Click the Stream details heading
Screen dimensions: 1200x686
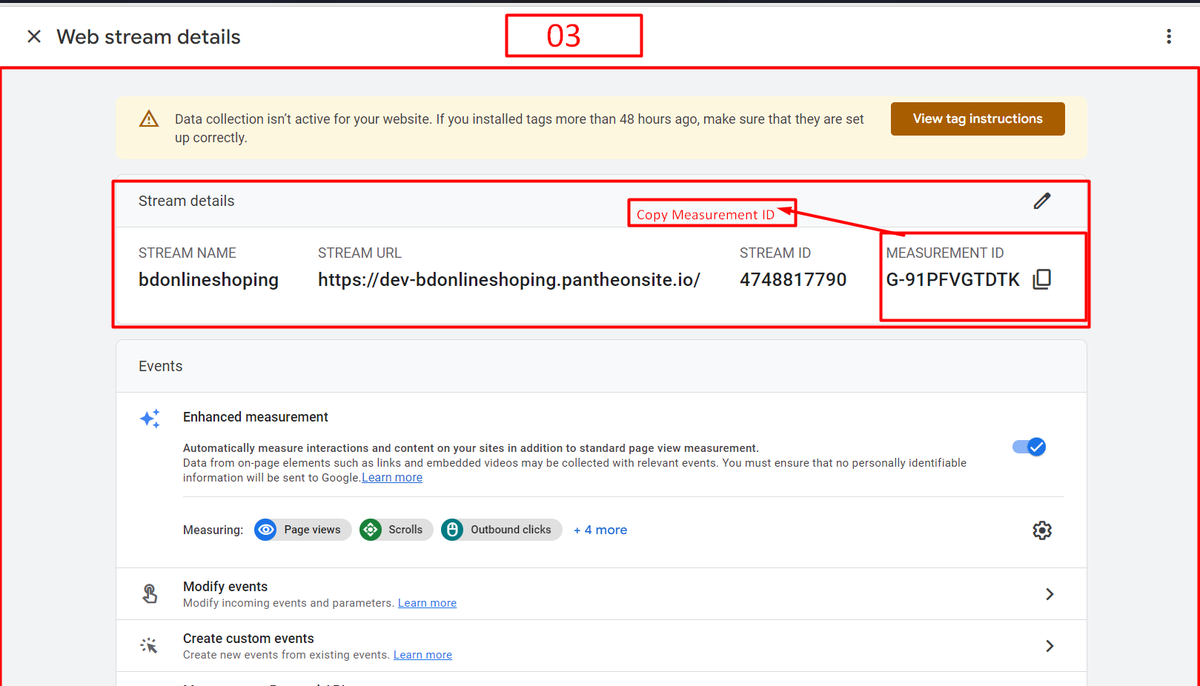point(186,201)
